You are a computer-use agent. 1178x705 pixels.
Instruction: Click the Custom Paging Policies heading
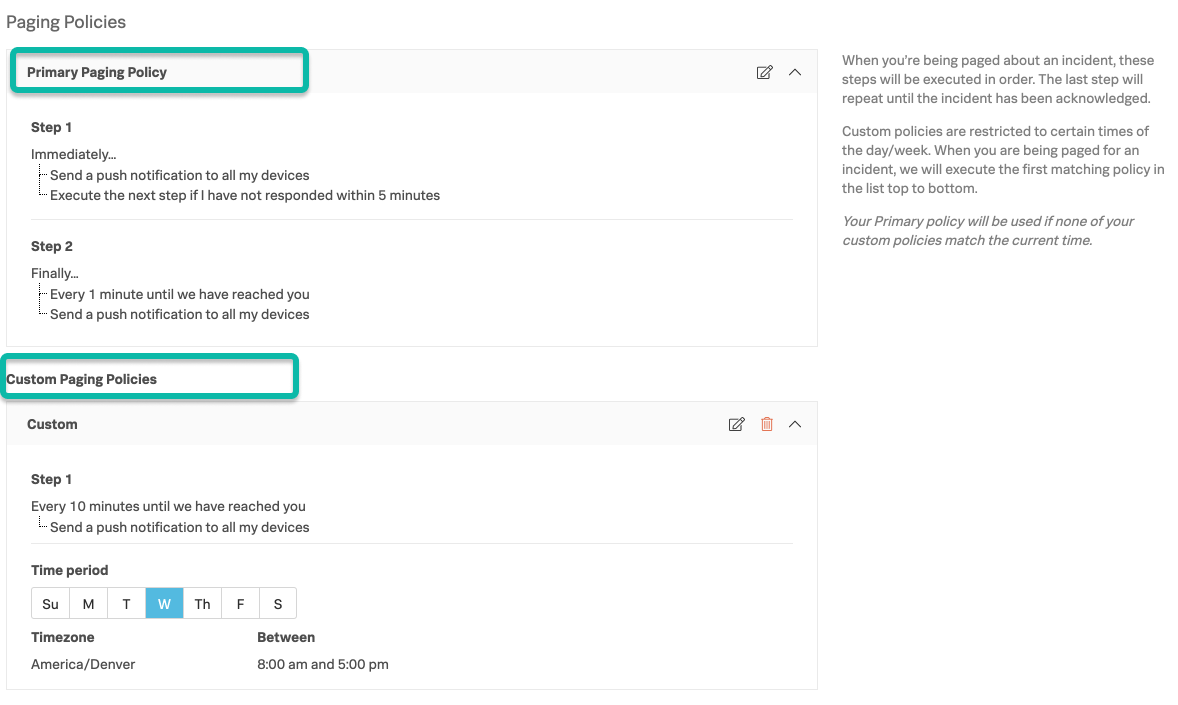pos(81,379)
